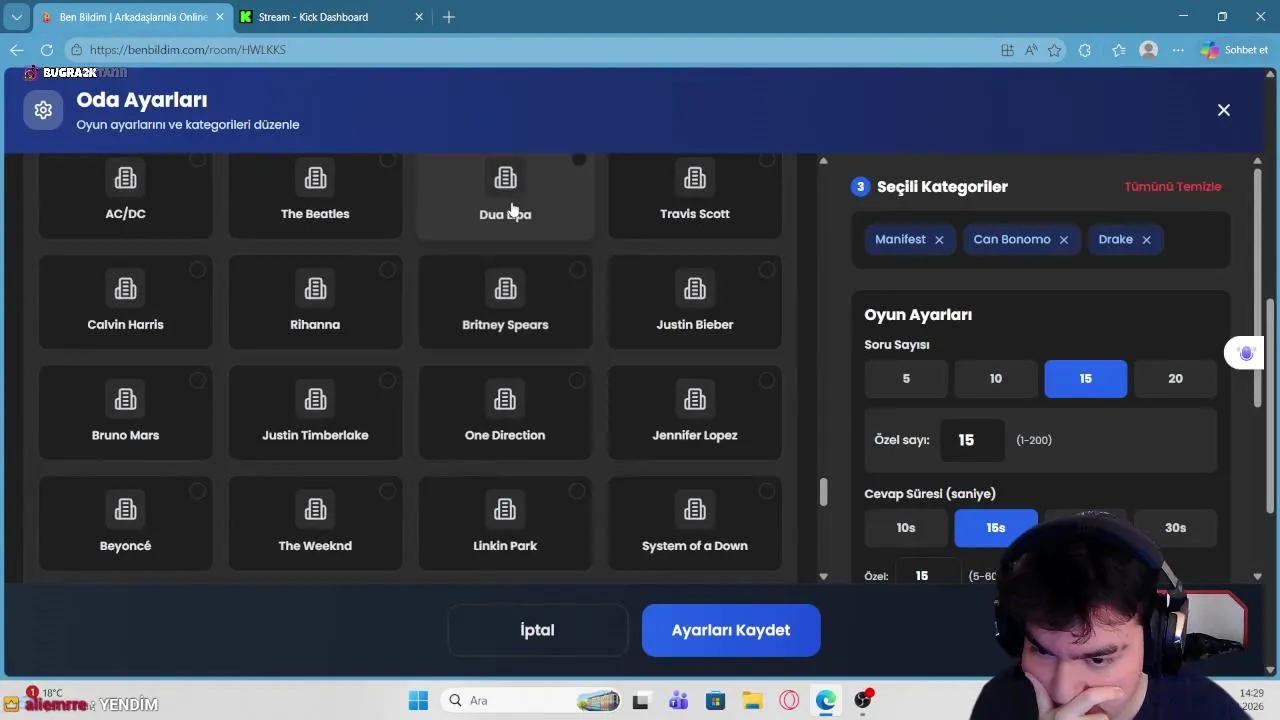
Task: Set Soru Sayısı to 20
Action: pos(1176,379)
